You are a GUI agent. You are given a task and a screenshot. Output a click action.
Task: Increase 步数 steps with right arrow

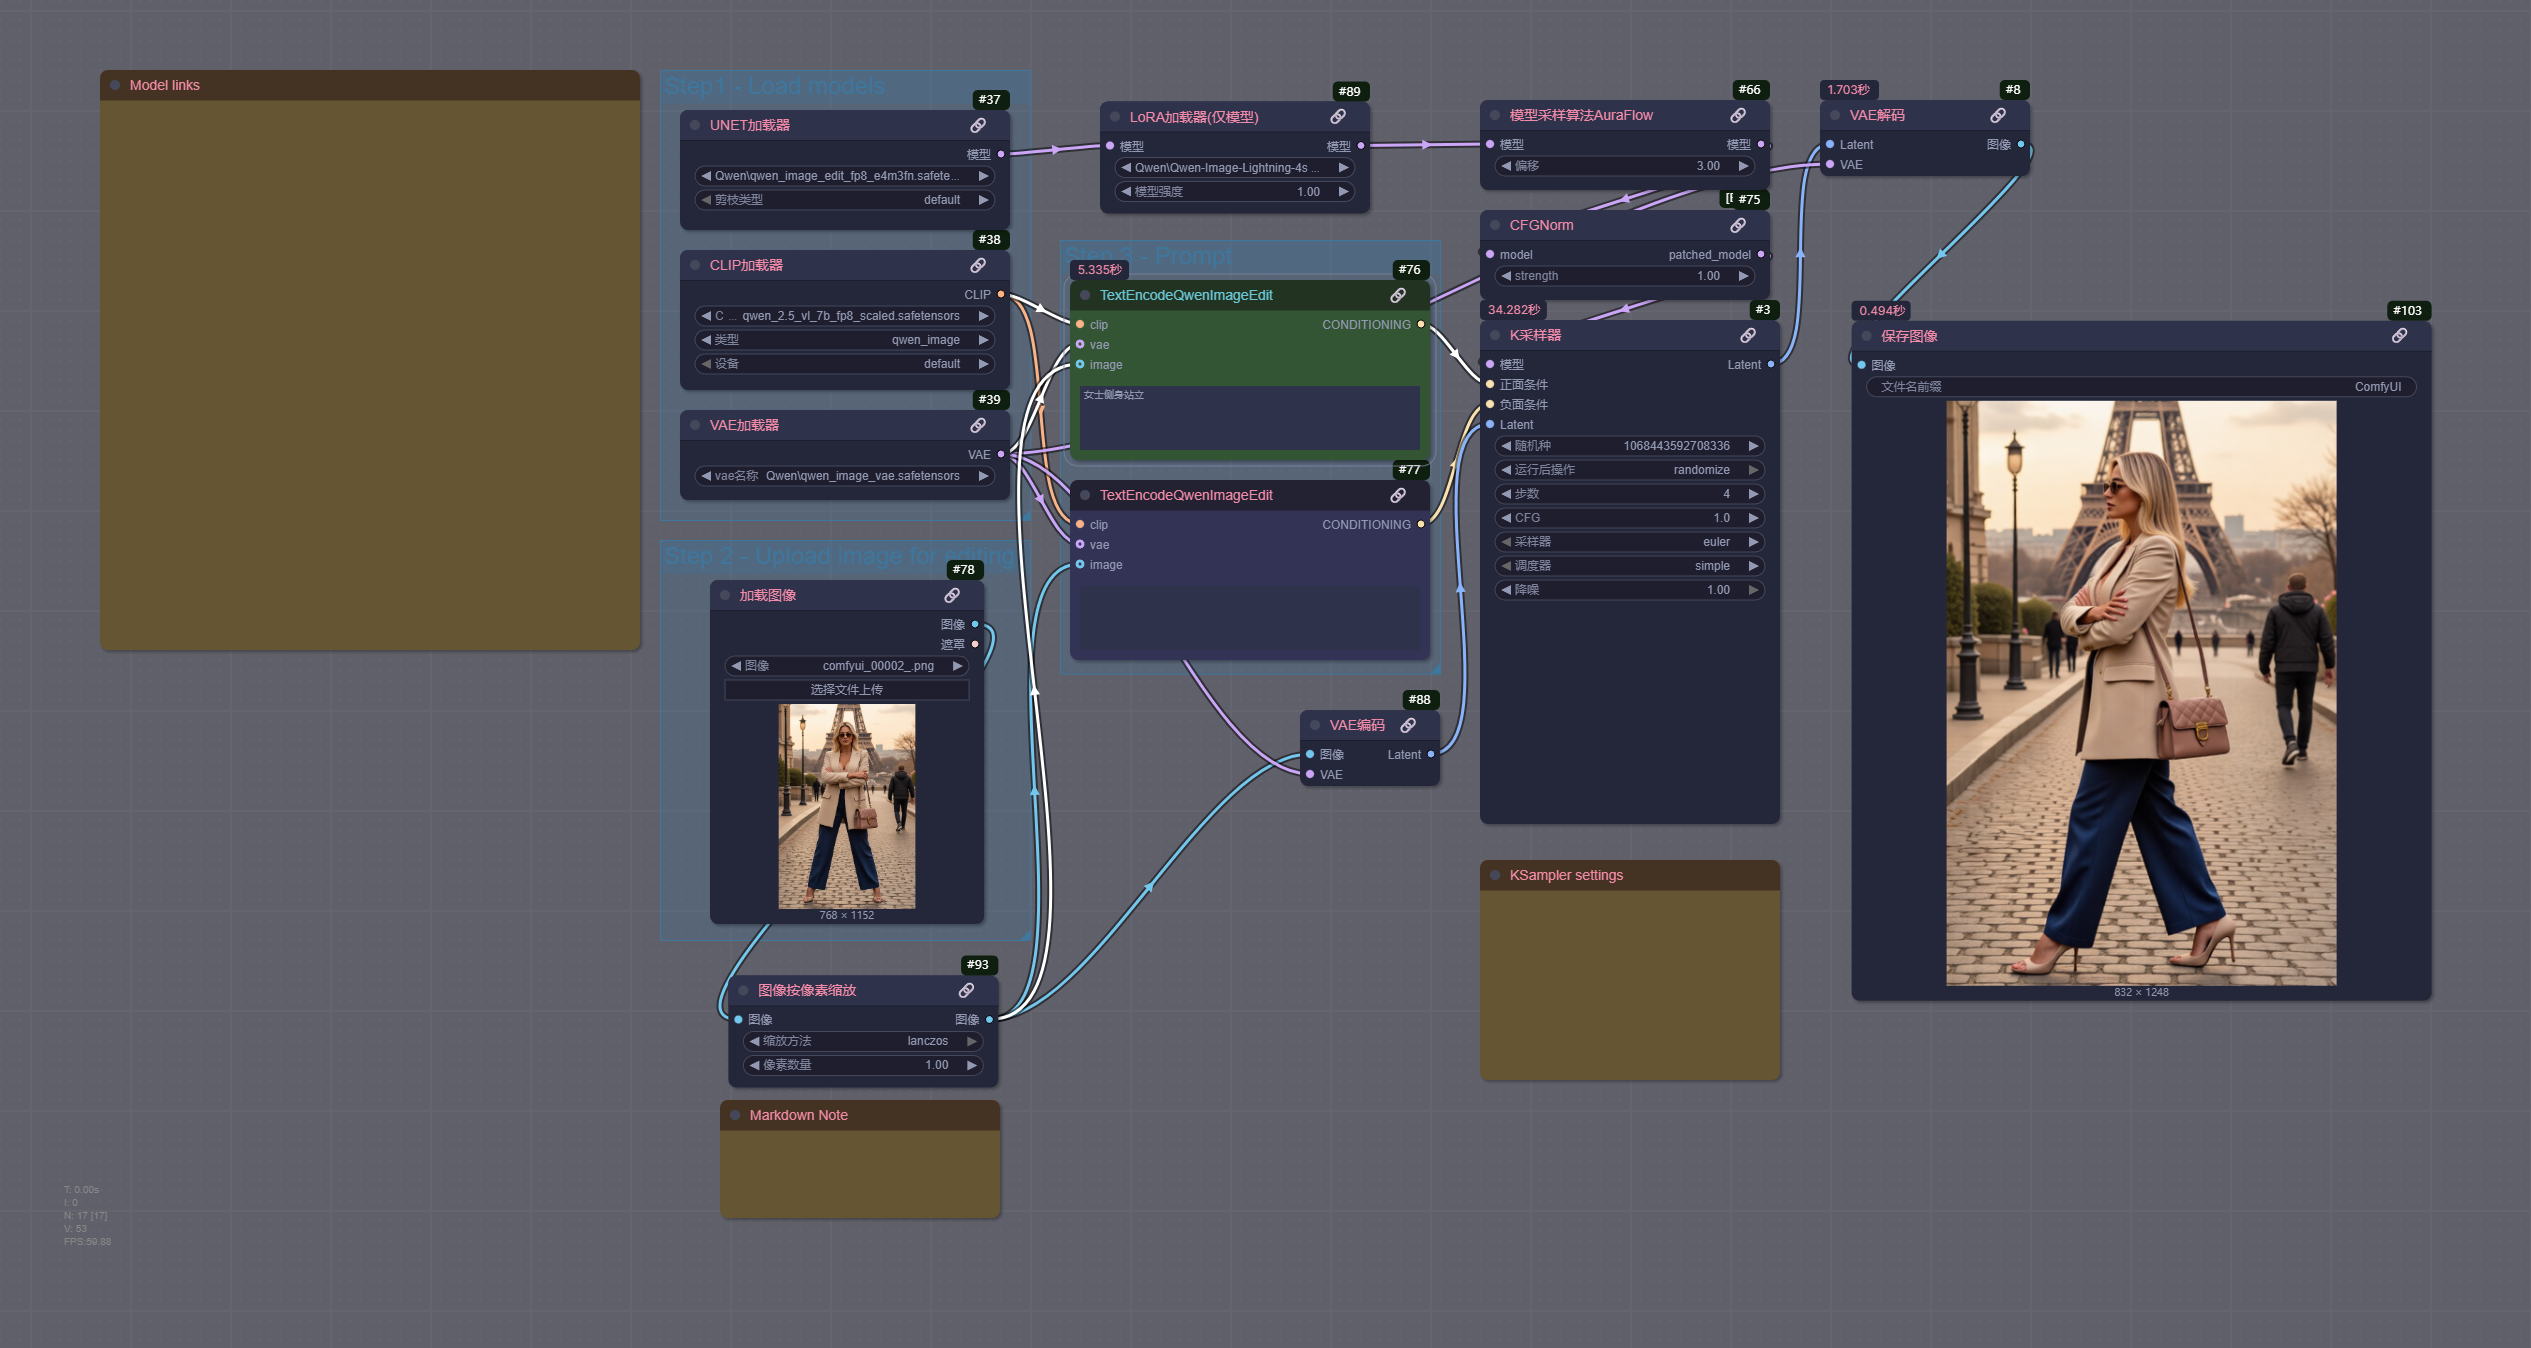click(x=1752, y=494)
